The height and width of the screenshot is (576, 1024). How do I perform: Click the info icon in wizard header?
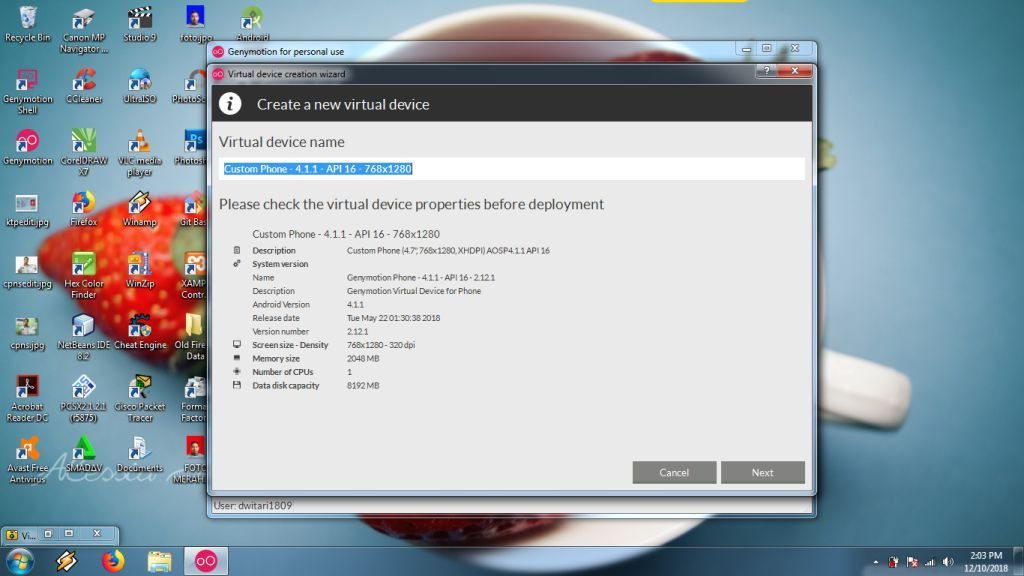pos(230,104)
